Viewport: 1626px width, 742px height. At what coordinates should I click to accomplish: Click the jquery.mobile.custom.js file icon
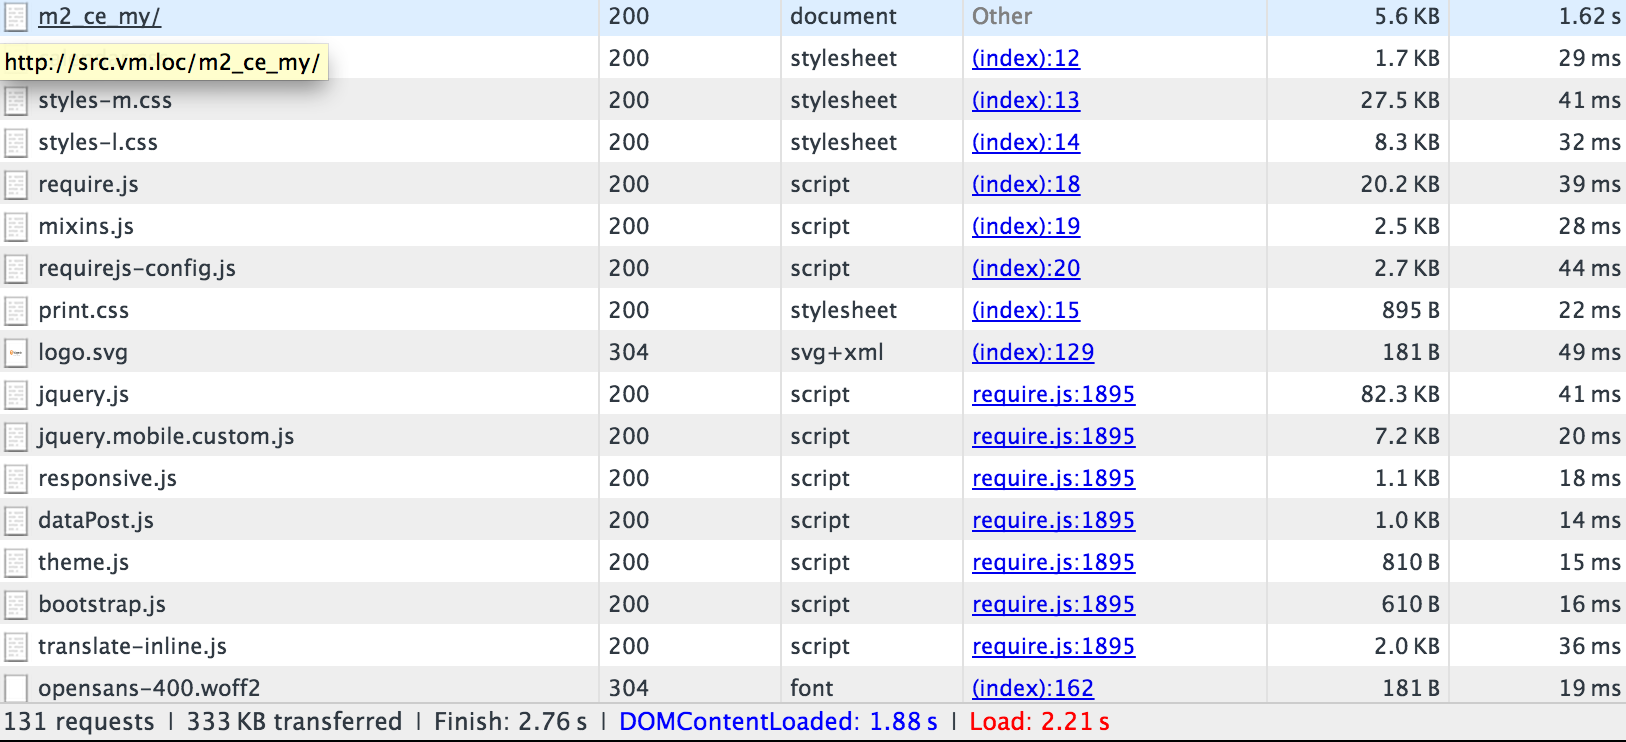pyautogui.click(x=16, y=436)
